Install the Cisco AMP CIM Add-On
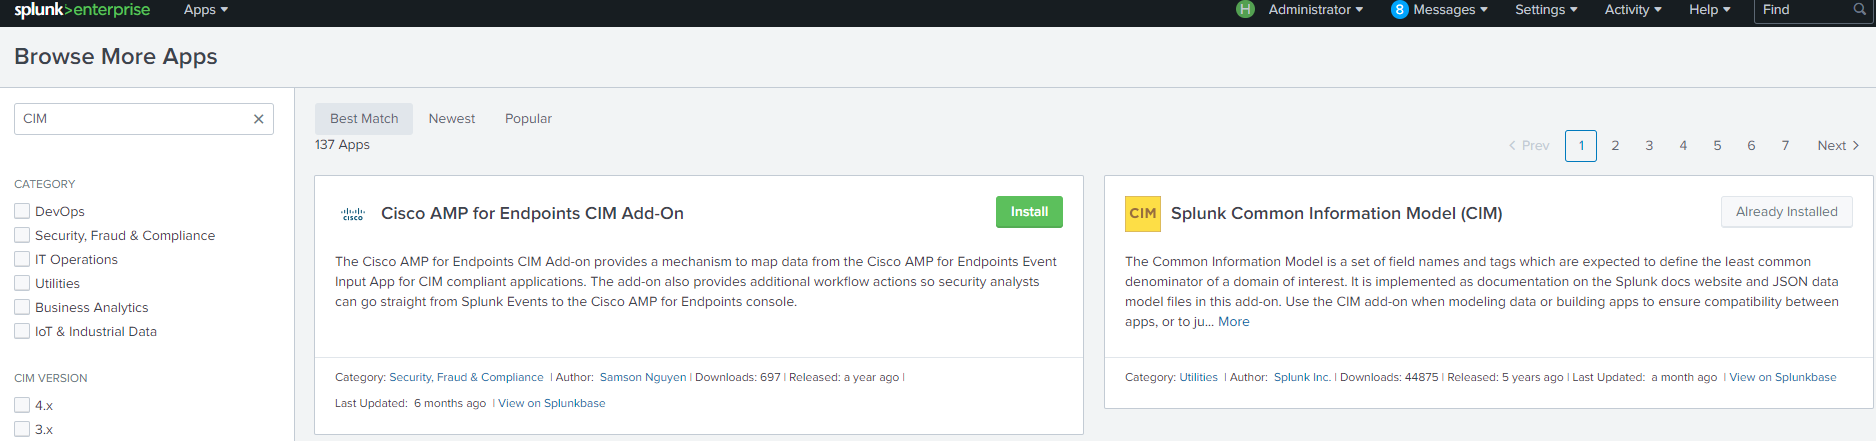 pos(1029,212)
